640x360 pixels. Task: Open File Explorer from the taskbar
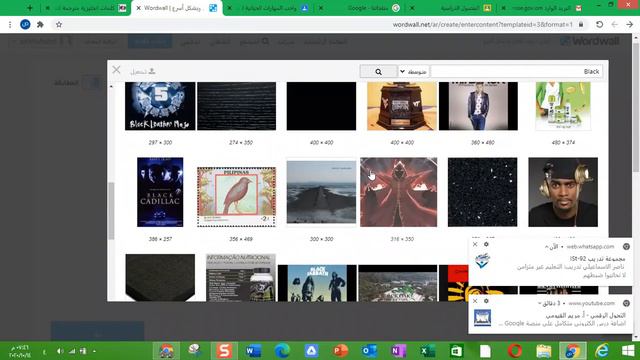coord(543,351)
